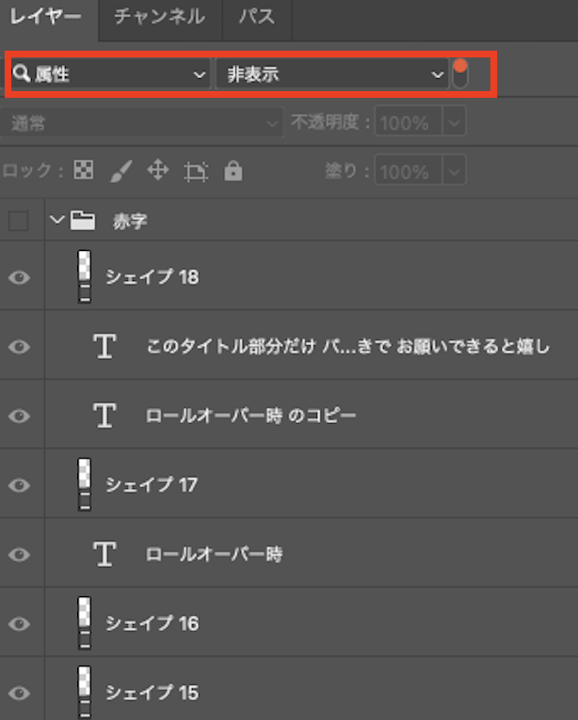Click the lock position move icon
The image size is (578, 720).
tap(158, 170)
